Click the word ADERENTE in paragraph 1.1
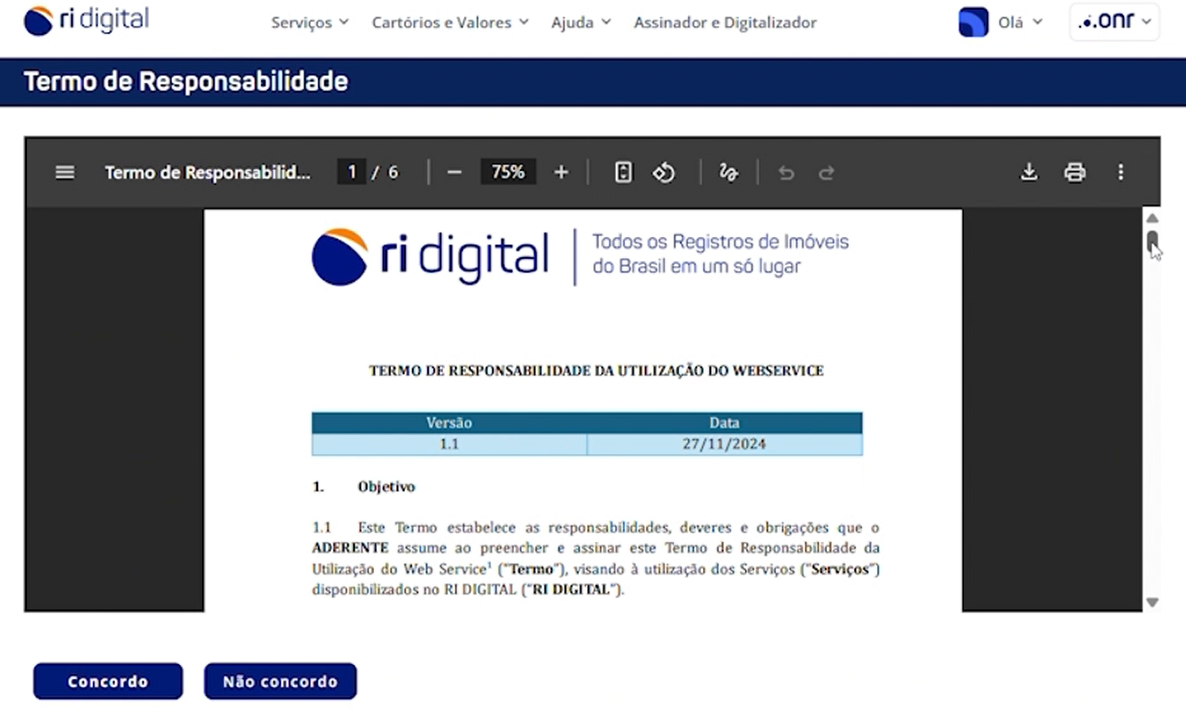 [350, 547]
